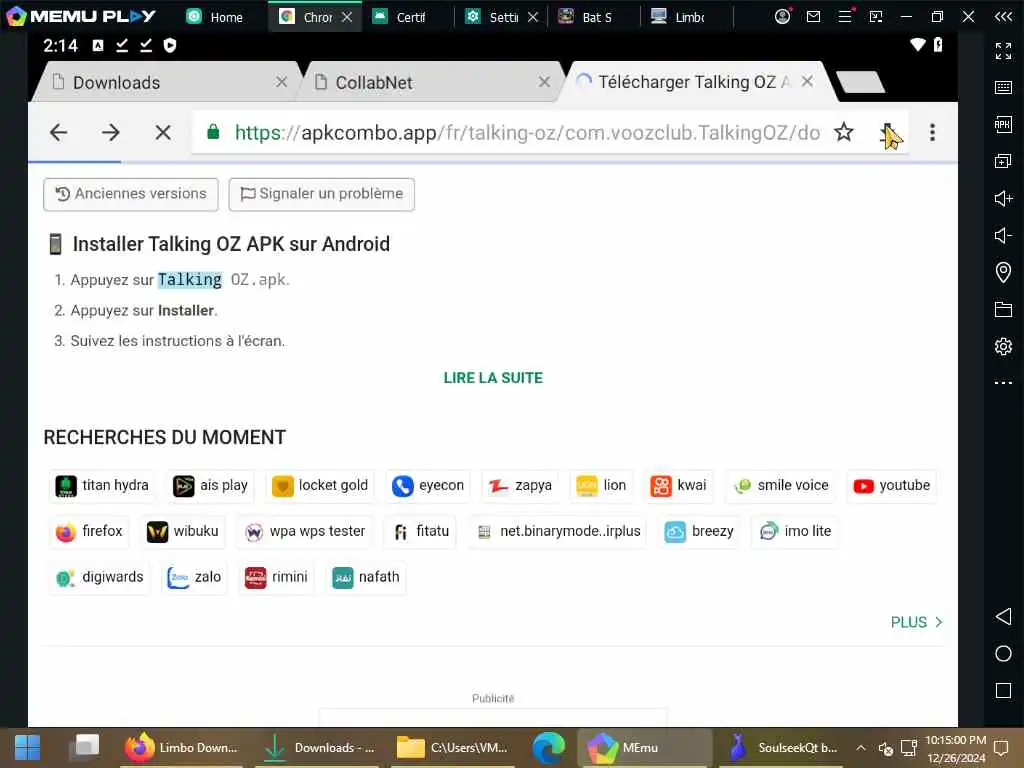This screenshot has height=768, width=1024.
Task: Click Android back triangle button
Action: point(1003,616)
